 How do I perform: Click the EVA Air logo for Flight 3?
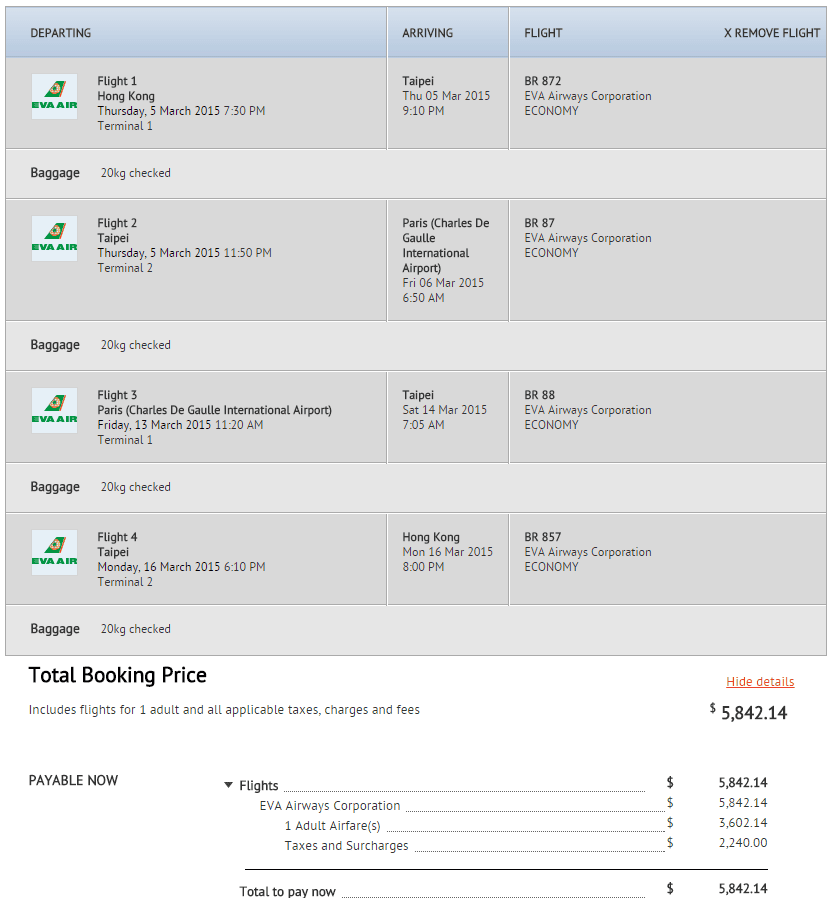click(x=54, y=411)
